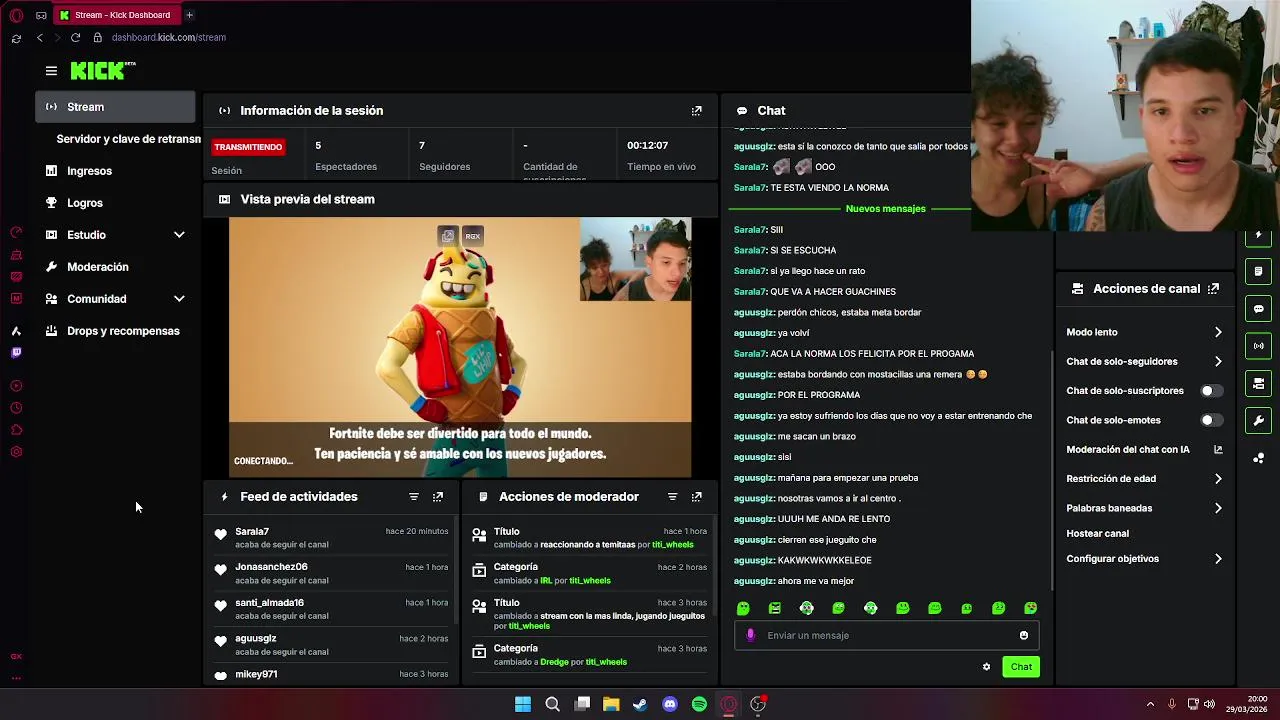This screenshot has height=720, width=1280.
Task: Click Sarala7 in the activity feed
Action: 252,532
